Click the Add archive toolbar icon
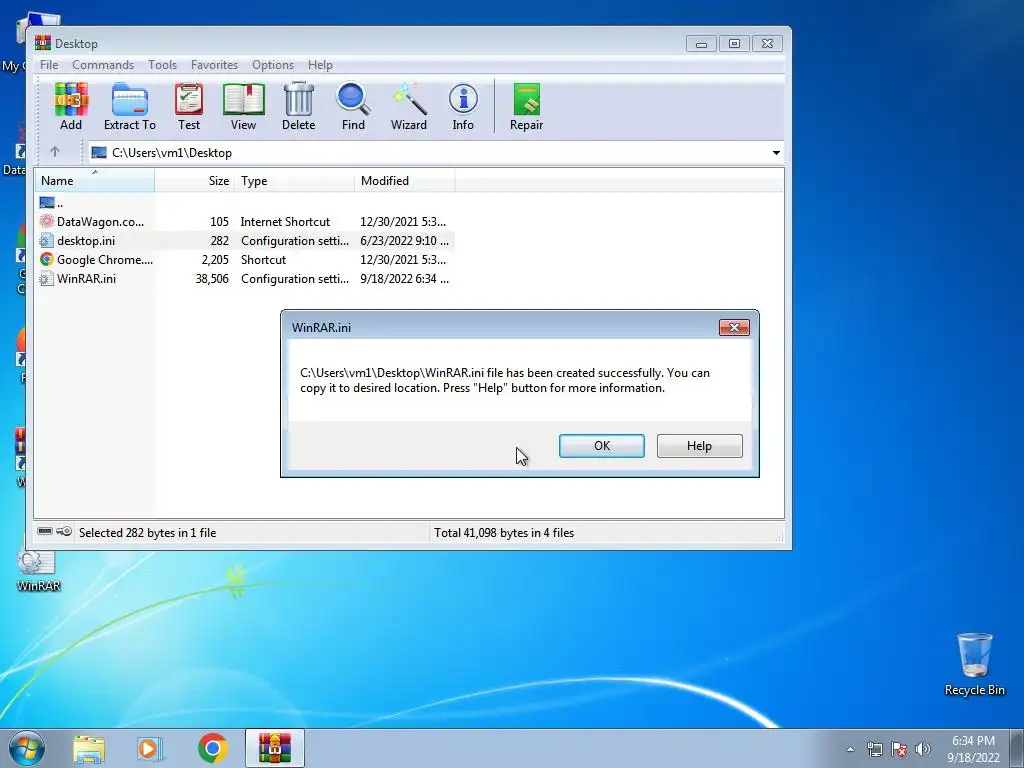This screenshot has width=1024, height=768. [x=71, y=99]
